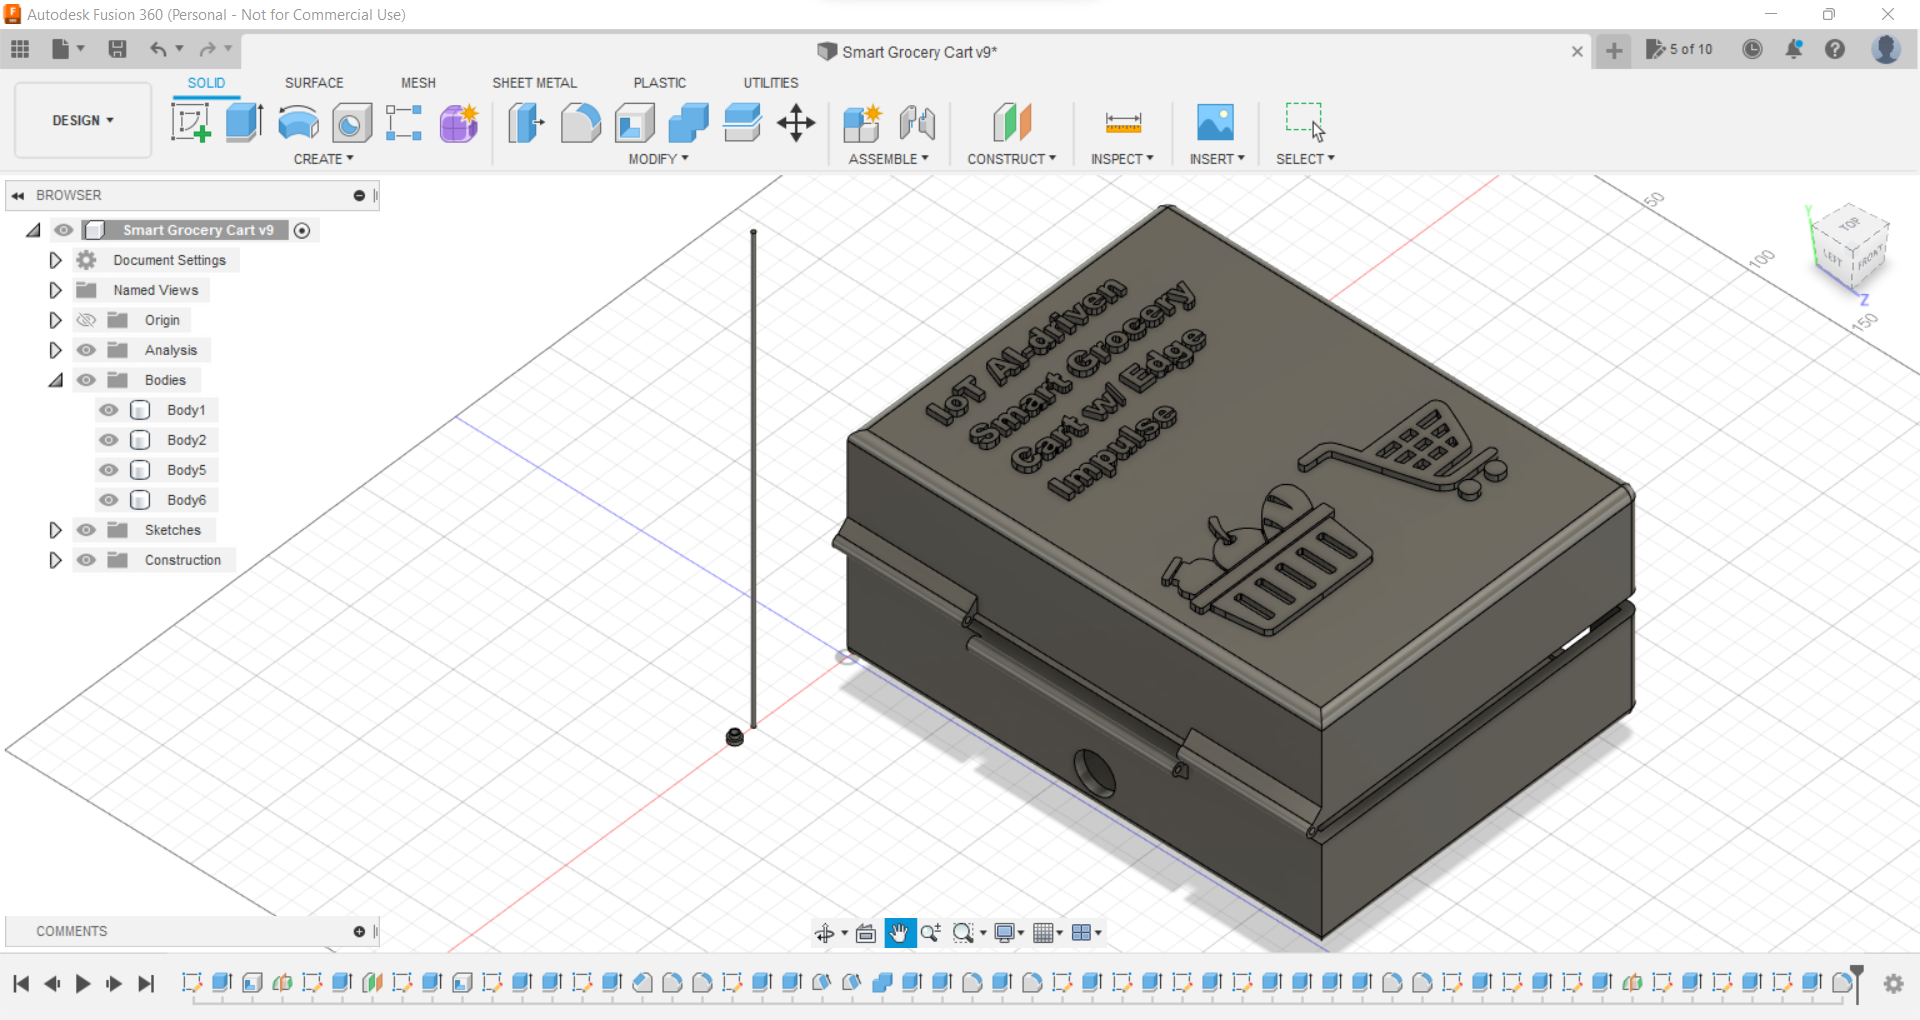1920x1020 pixels.
Task: Select the Fillet tool
Action: click(580, 123)
